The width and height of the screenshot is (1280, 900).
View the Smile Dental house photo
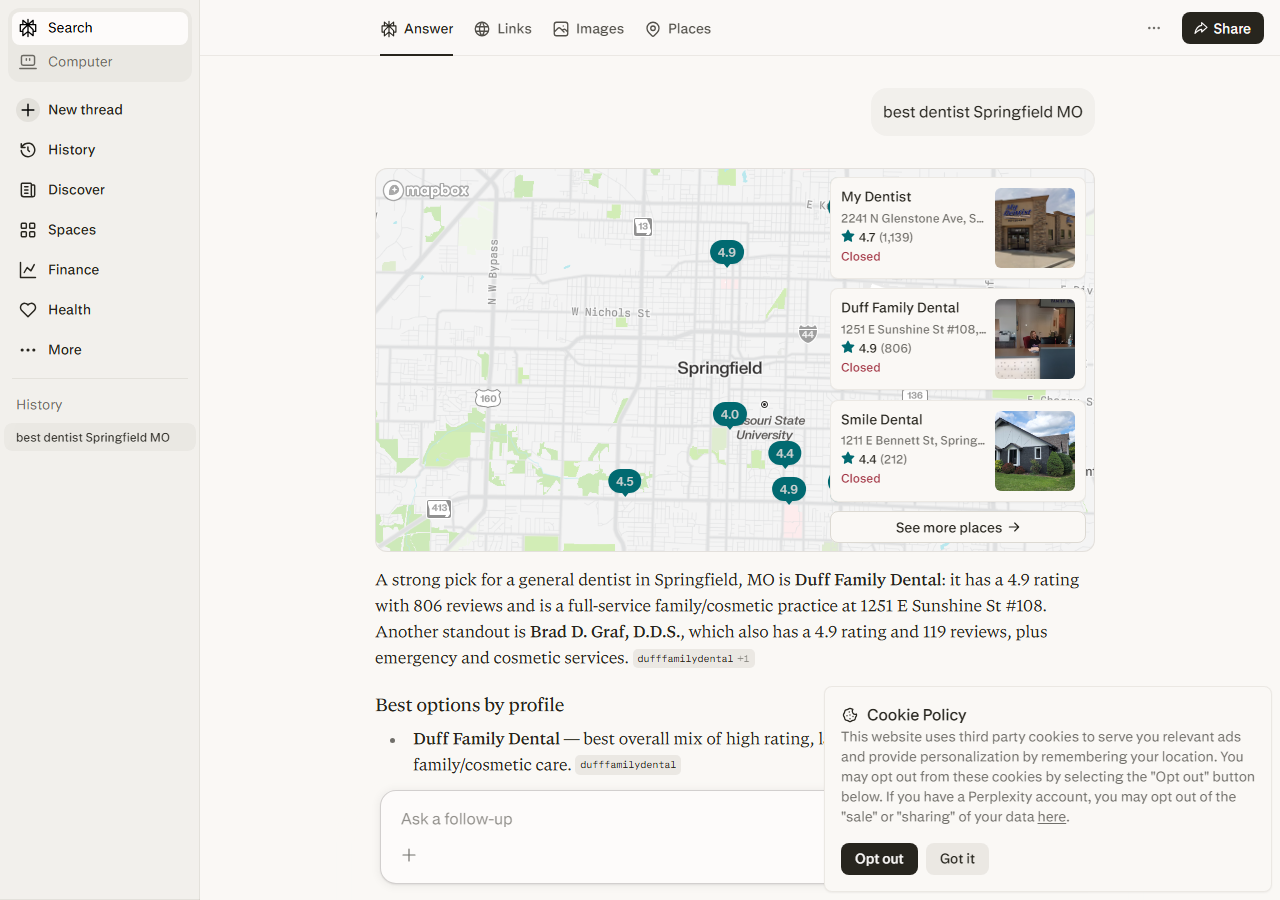[x=1035, y=451]
